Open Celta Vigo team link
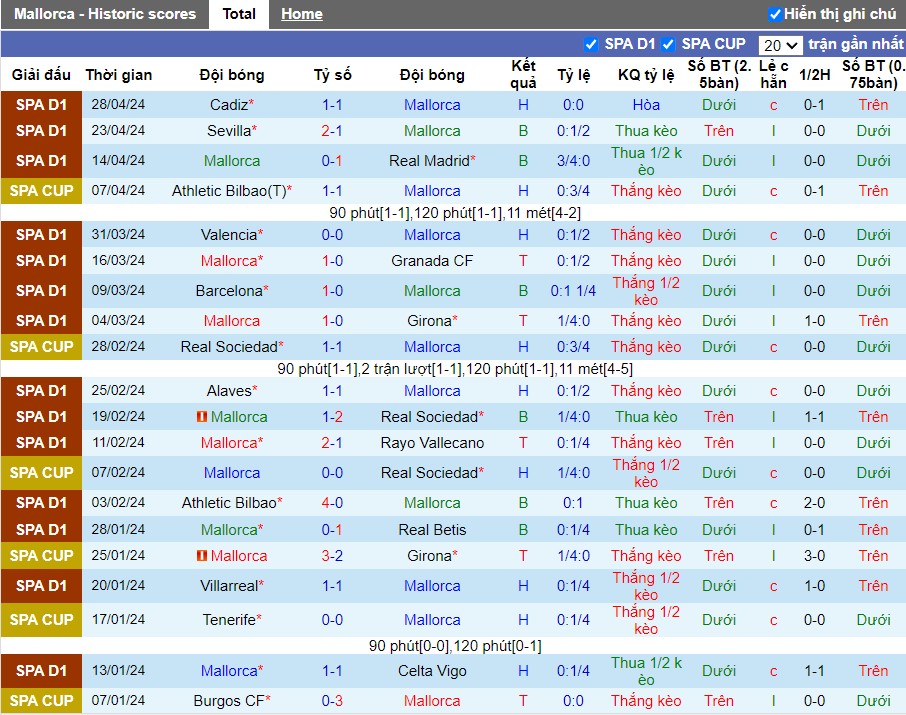 point(432,670)
